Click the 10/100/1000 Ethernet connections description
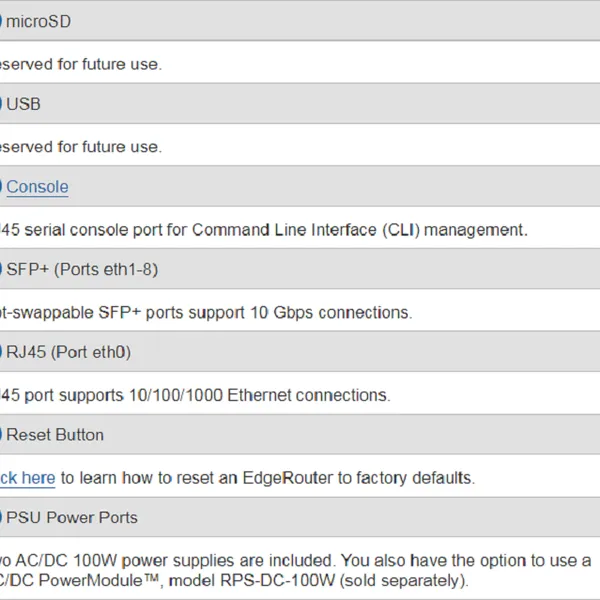This screenshot has height=600, width=600. (193, 395)
